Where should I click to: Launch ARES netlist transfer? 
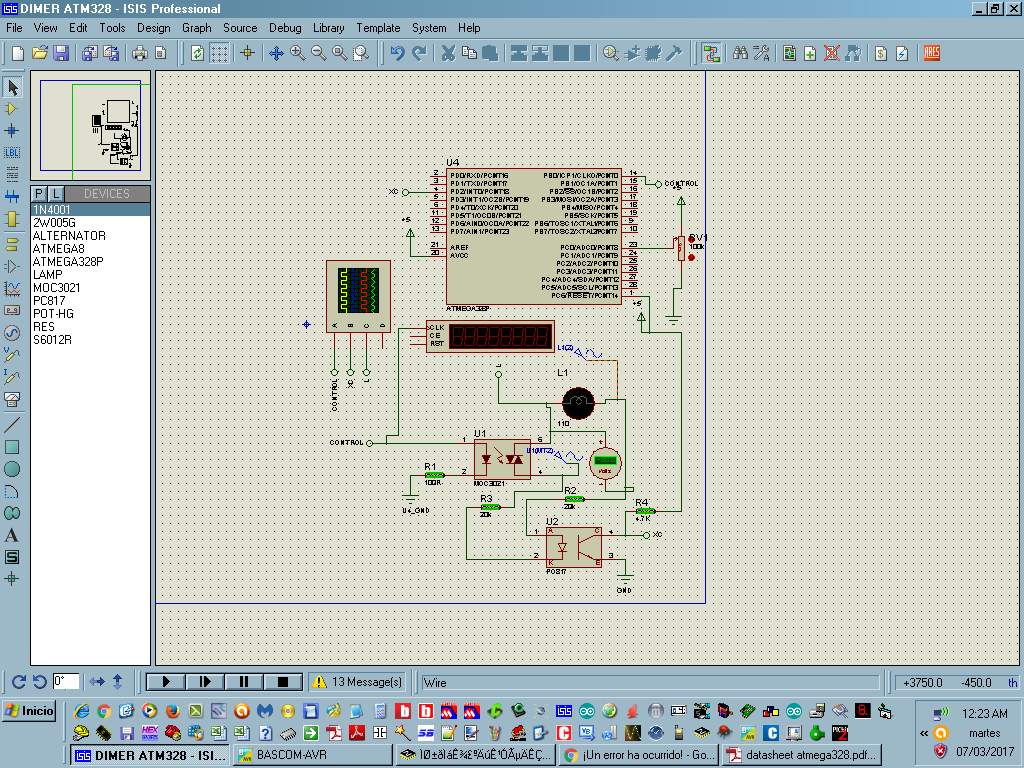[932, 54]
